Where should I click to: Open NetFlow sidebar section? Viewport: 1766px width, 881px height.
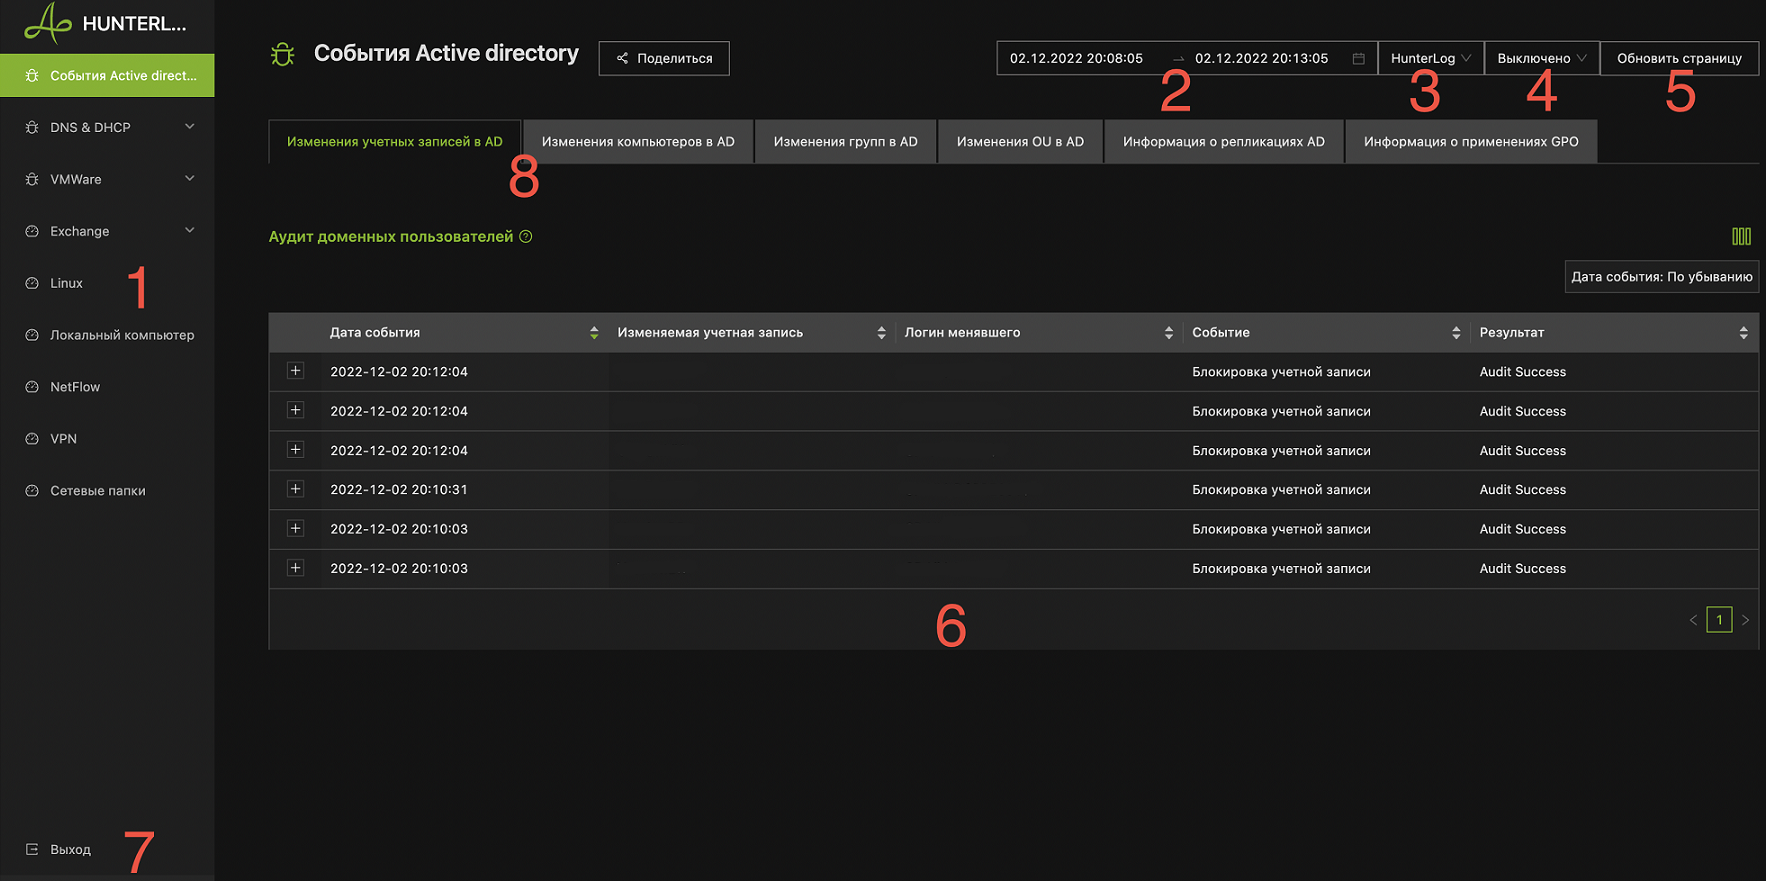point(107,387)
